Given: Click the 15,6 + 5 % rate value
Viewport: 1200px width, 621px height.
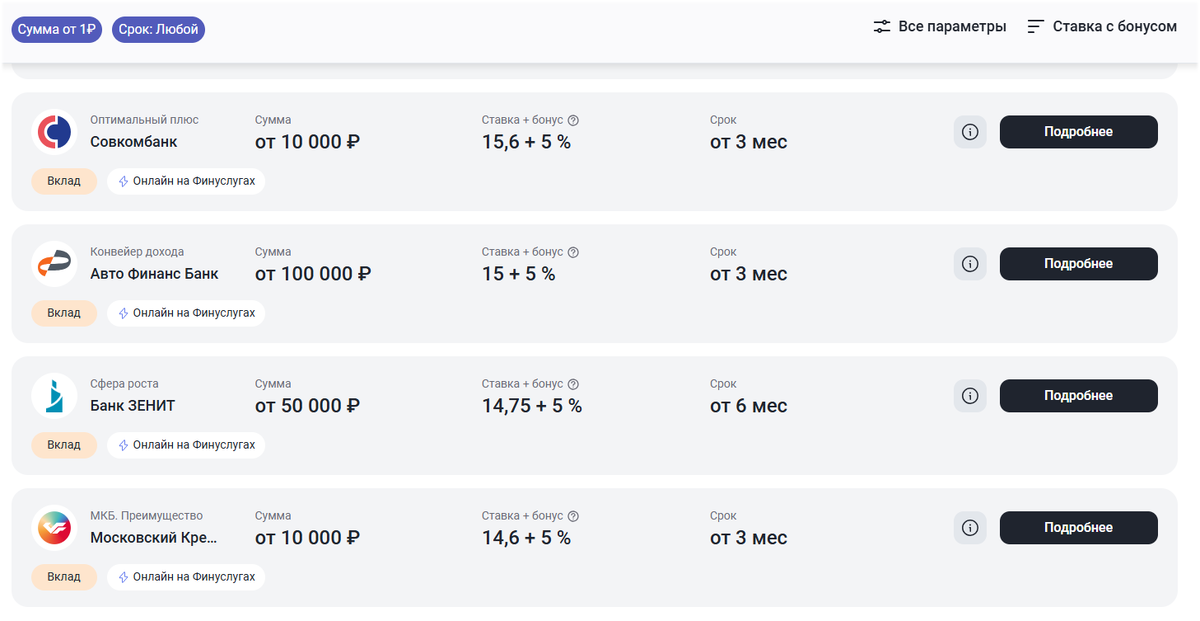Looking at the screenshot, I should (526, 142).
